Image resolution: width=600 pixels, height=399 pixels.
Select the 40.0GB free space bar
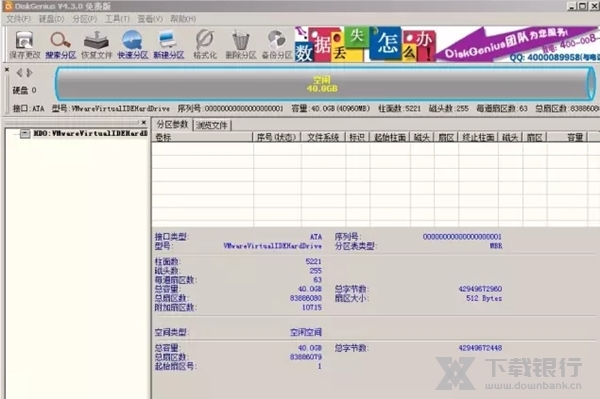(x=324, y=84)
